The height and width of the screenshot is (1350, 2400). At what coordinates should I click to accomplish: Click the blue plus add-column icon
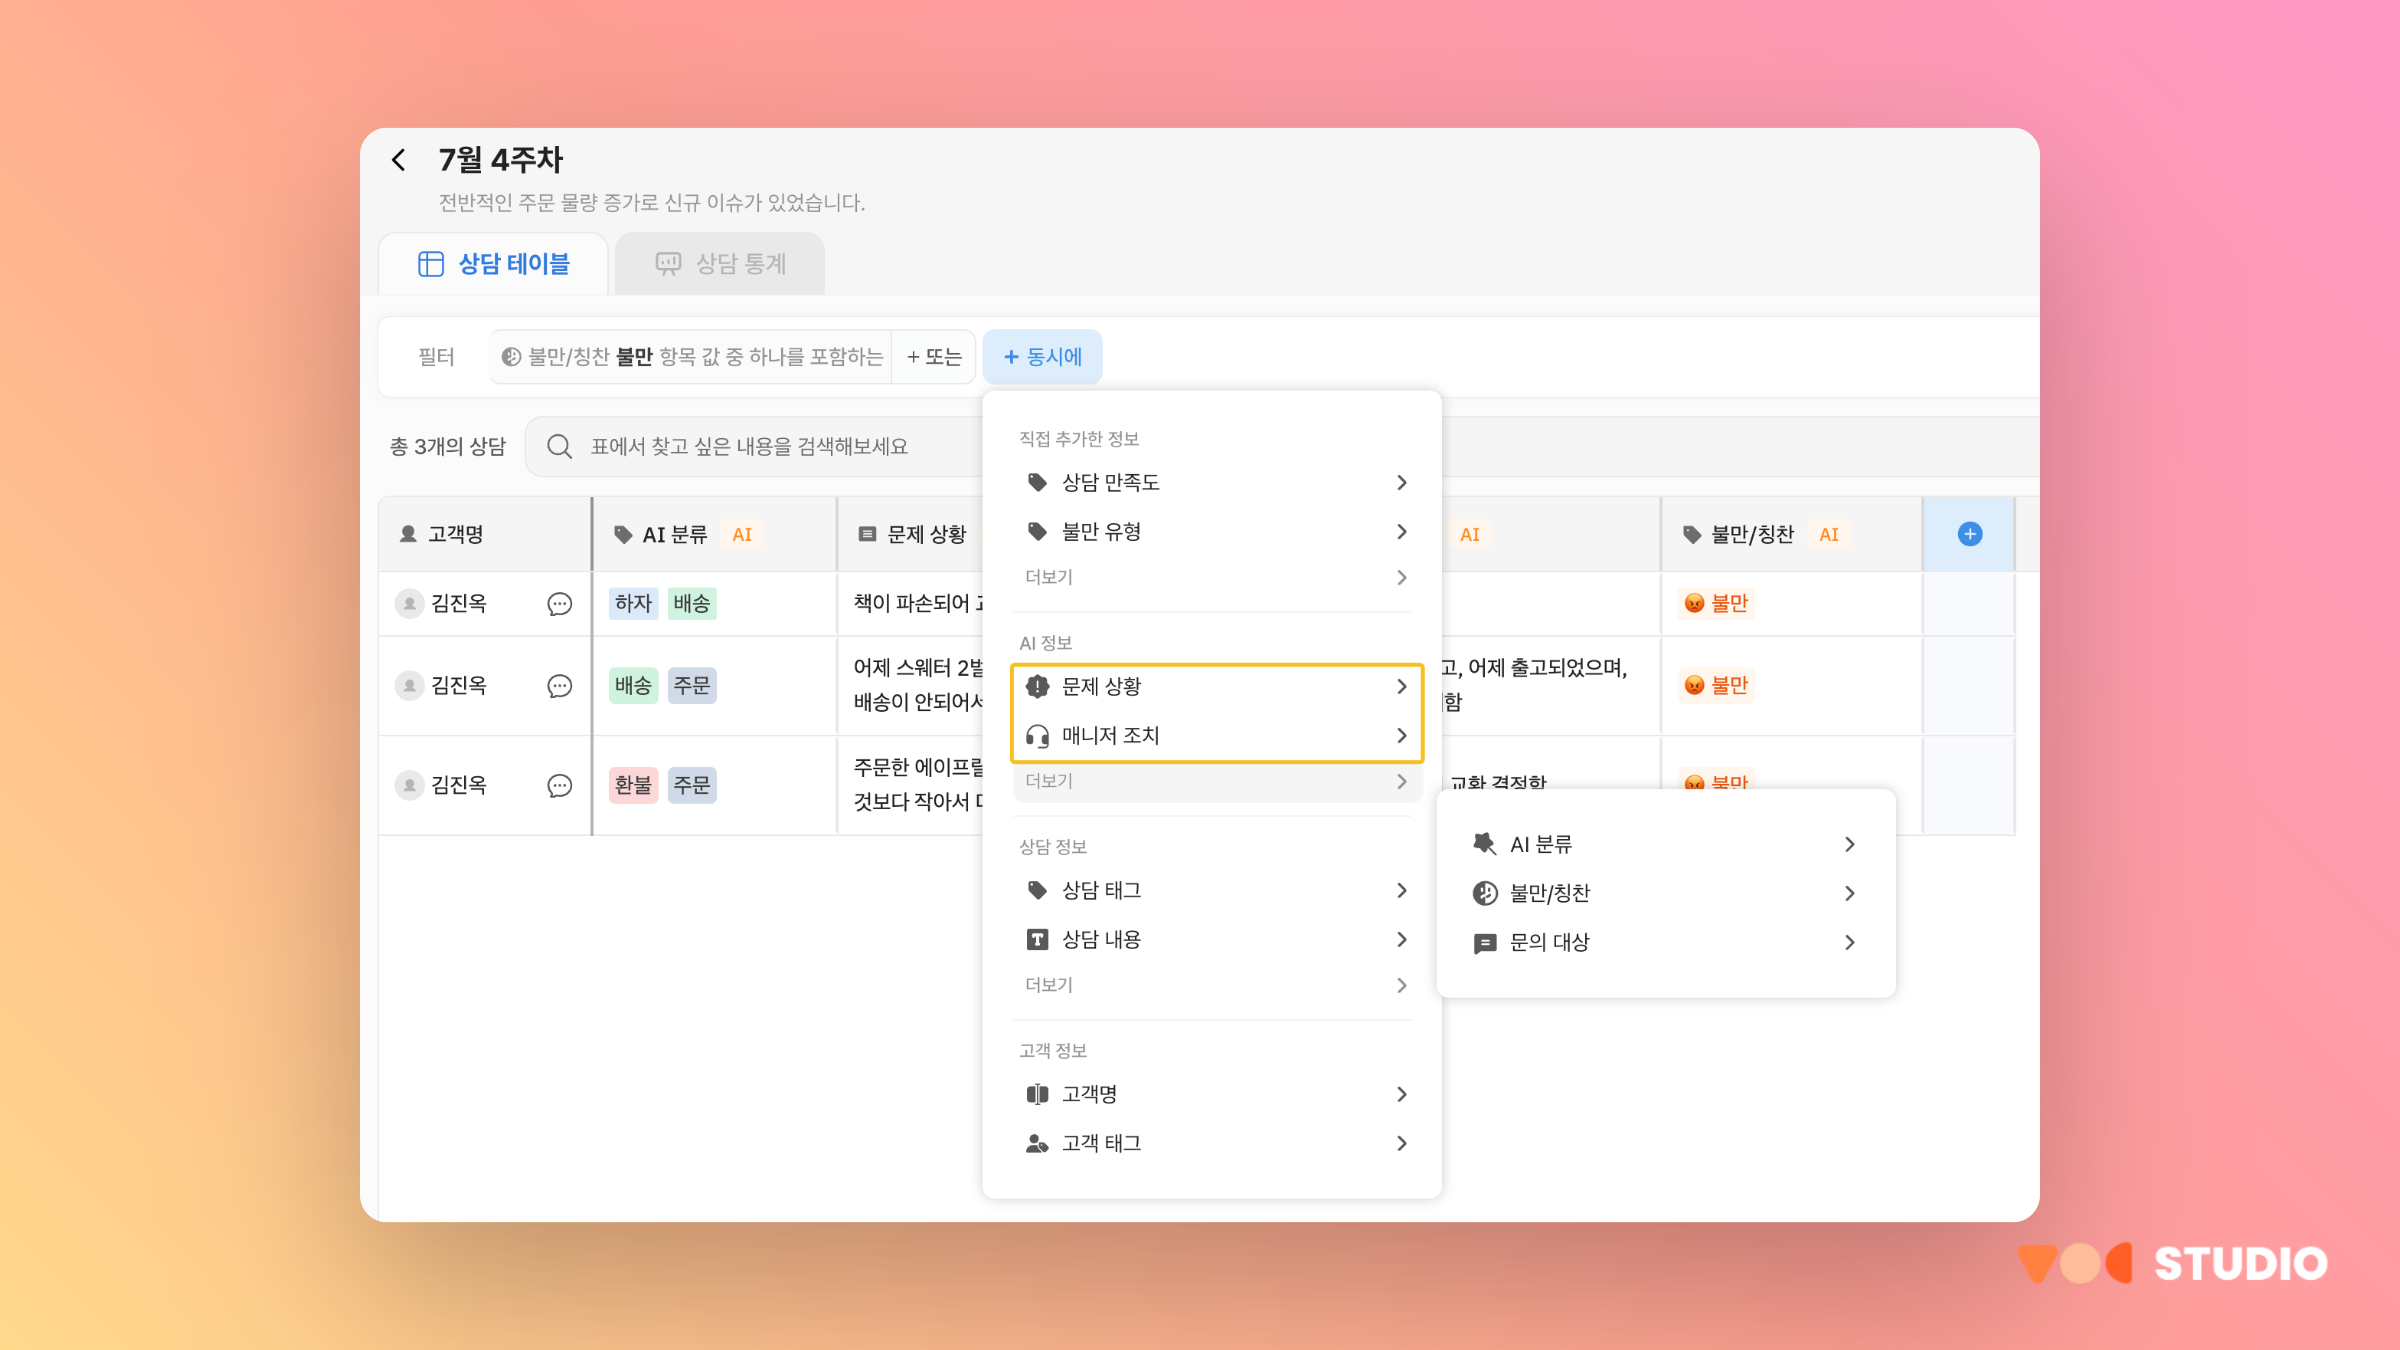[x=1969, y=534]
